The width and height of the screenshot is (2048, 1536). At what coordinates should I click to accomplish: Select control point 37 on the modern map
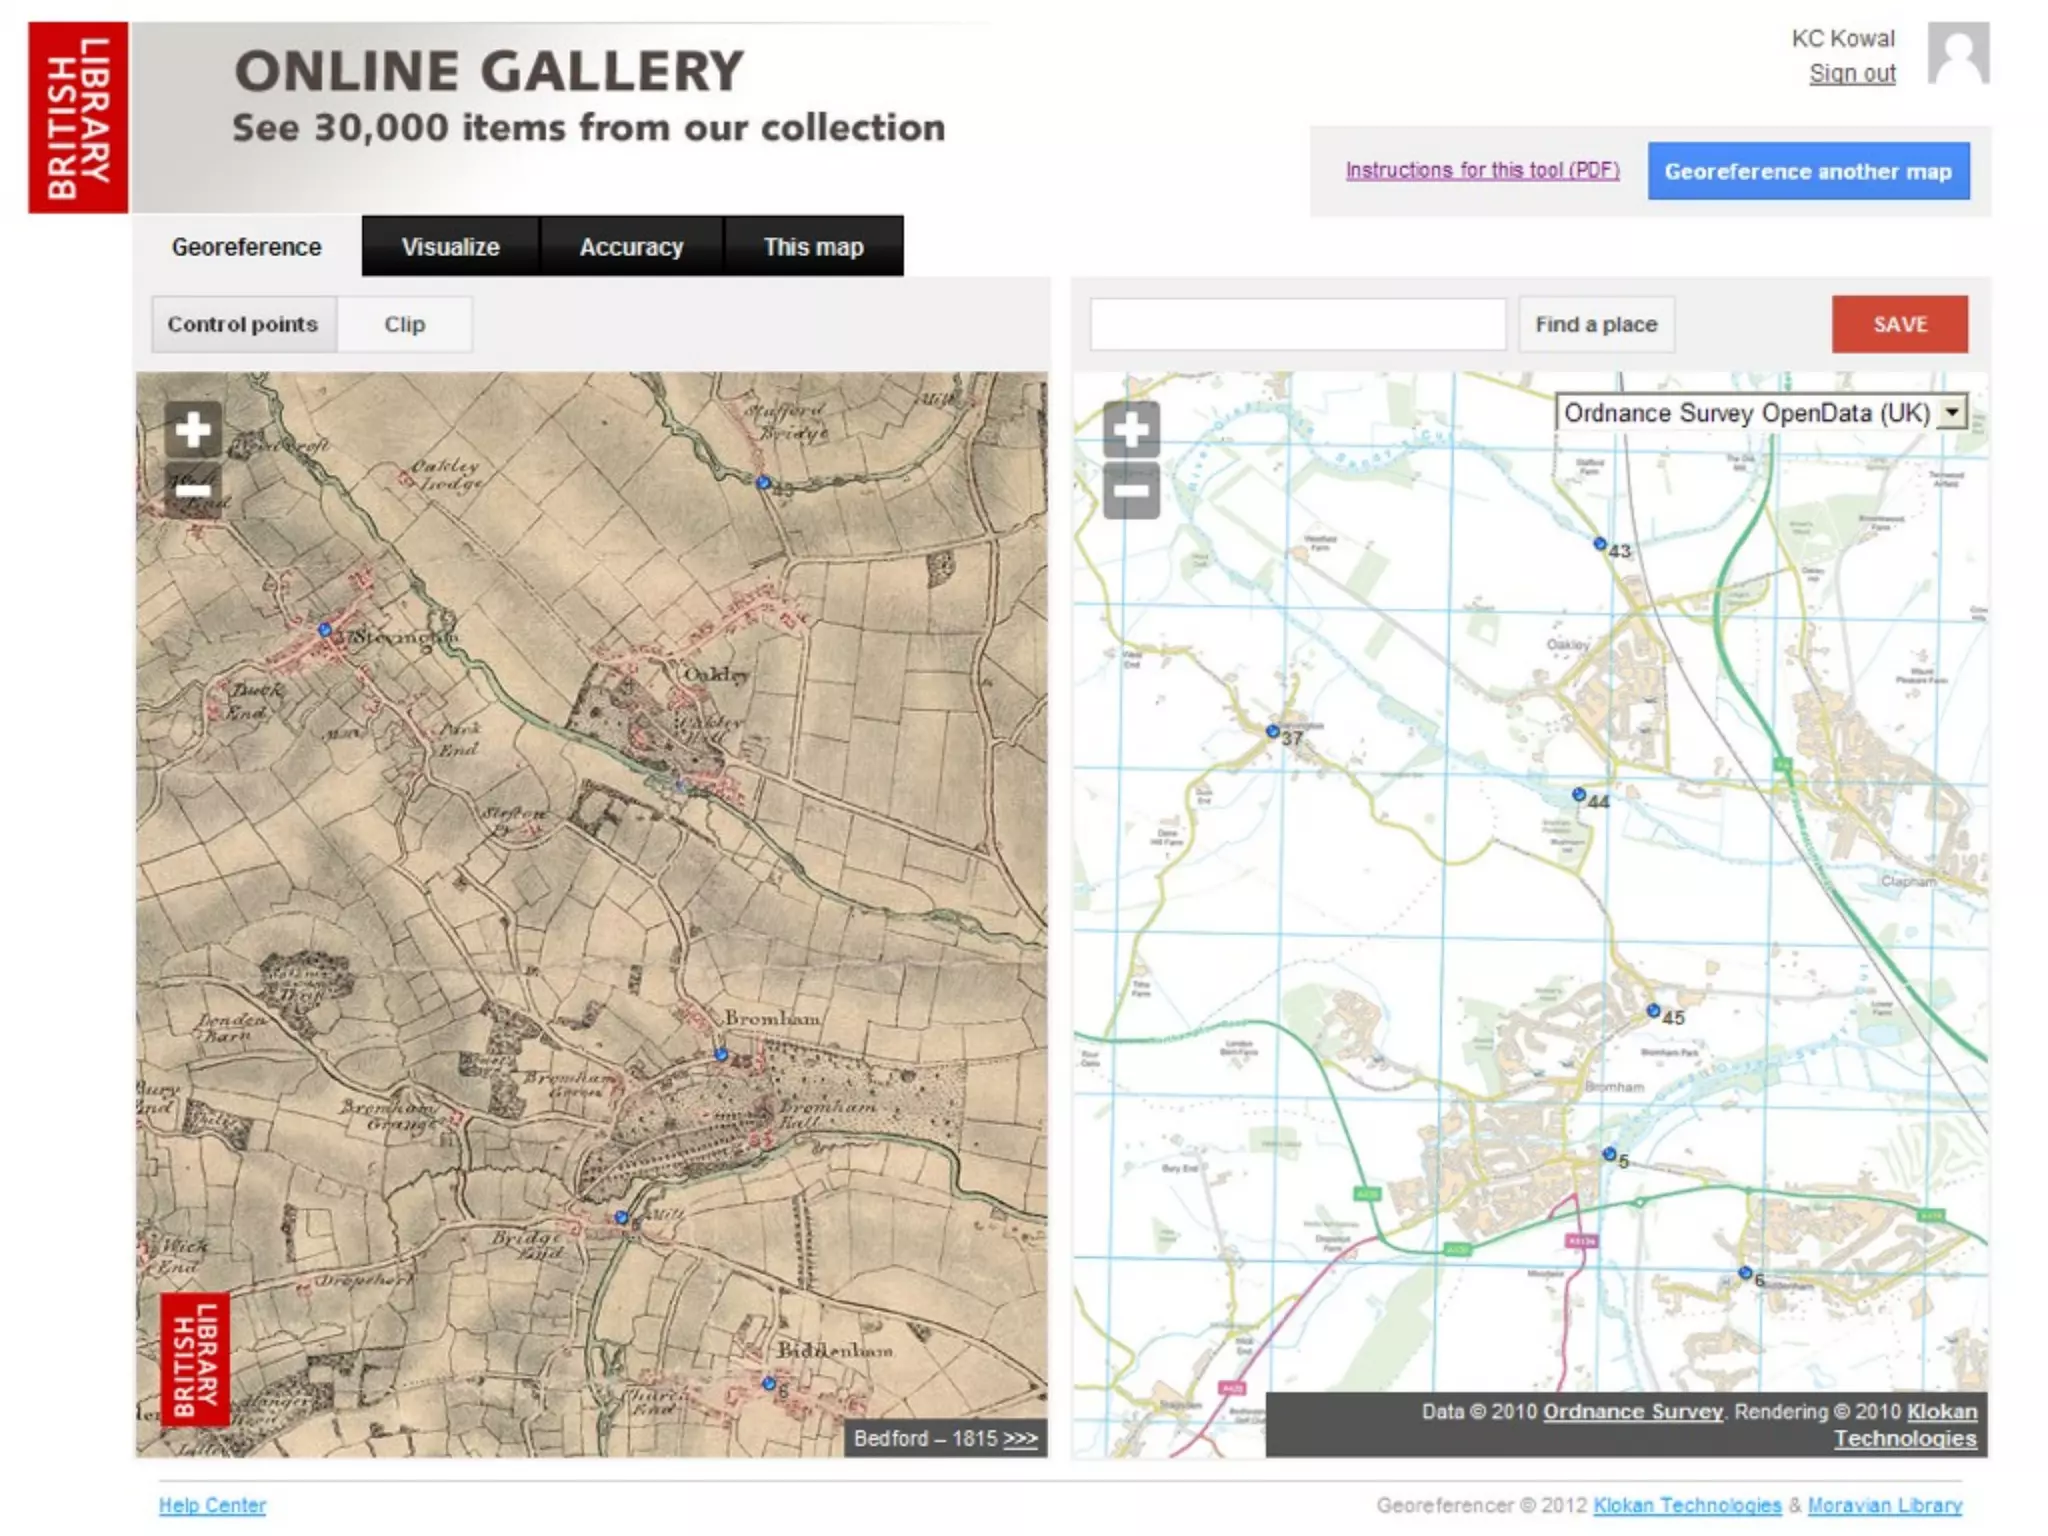[x=1273, y=731]
